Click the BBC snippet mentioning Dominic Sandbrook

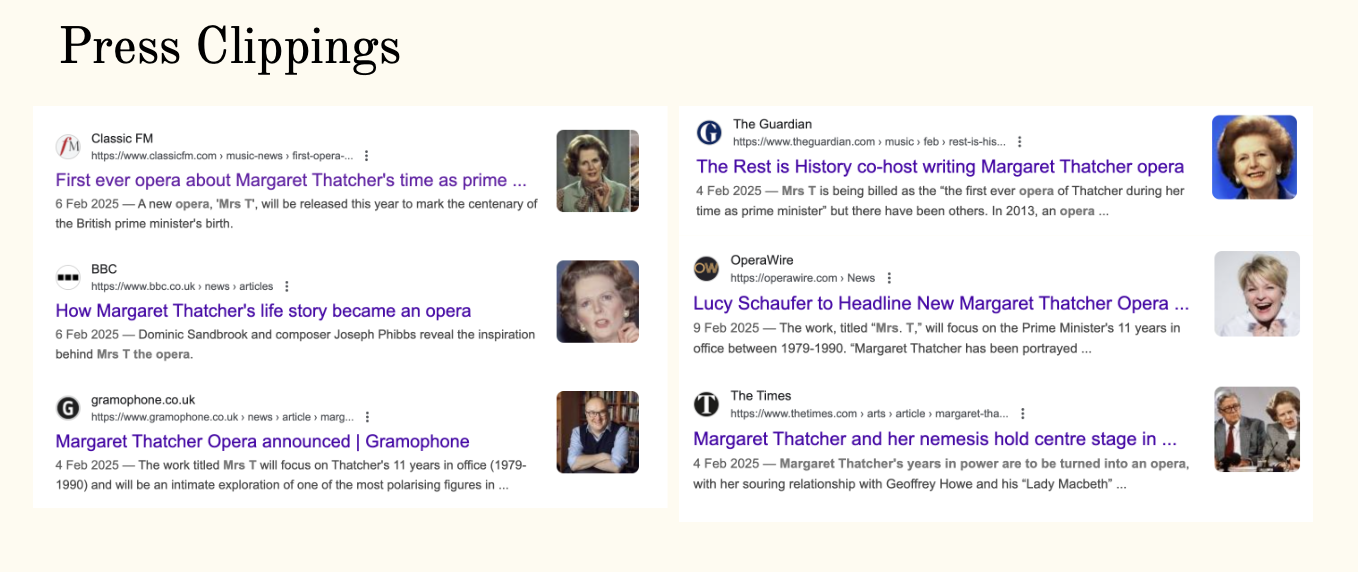pyautogui.click(x=295, y=344)
